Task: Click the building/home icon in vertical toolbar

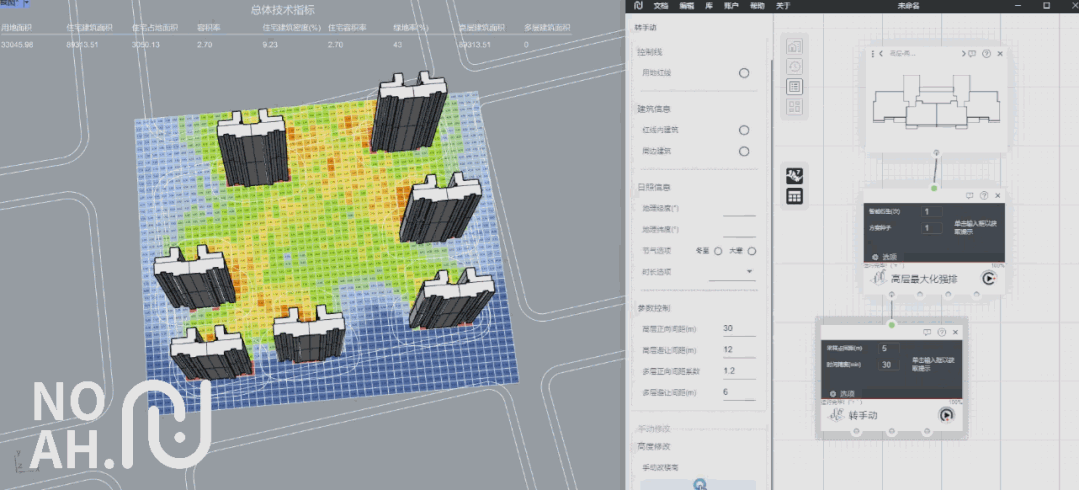Action: [795, 46]
